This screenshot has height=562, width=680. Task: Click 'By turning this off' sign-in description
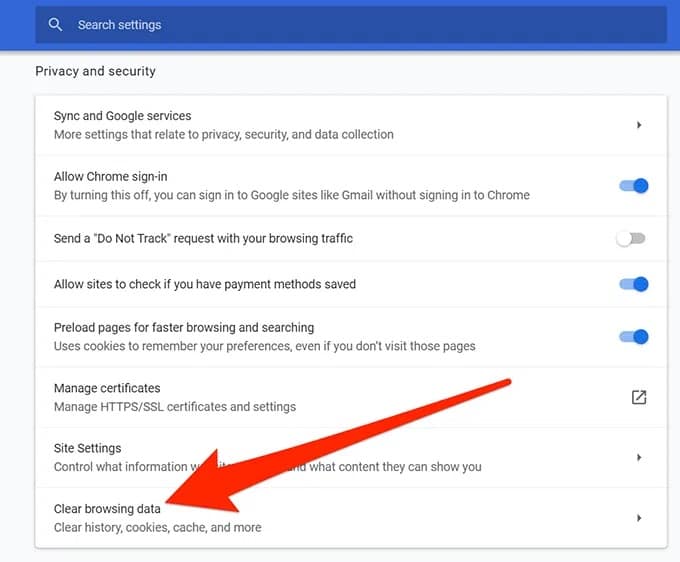click(291, 195)
